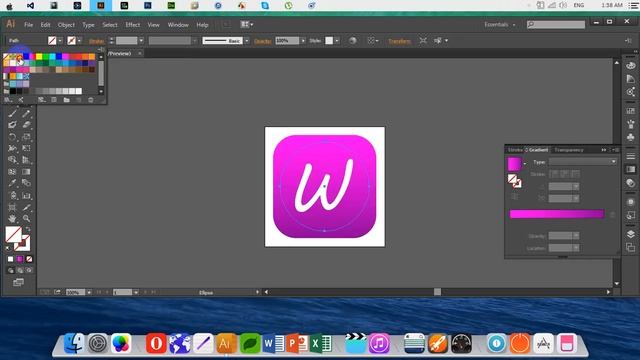Select the Column Graph tool
640x360 pixels.
click(x=26, y=196)
